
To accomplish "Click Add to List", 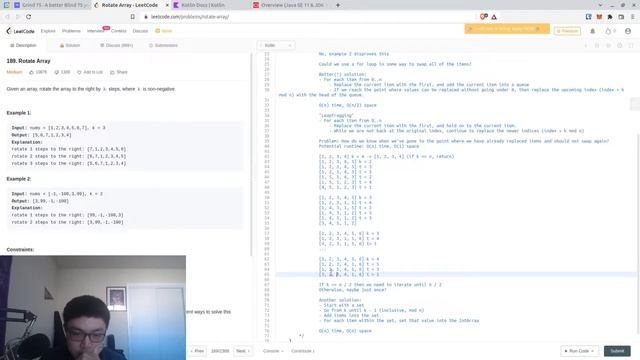I will click(90, 72).
